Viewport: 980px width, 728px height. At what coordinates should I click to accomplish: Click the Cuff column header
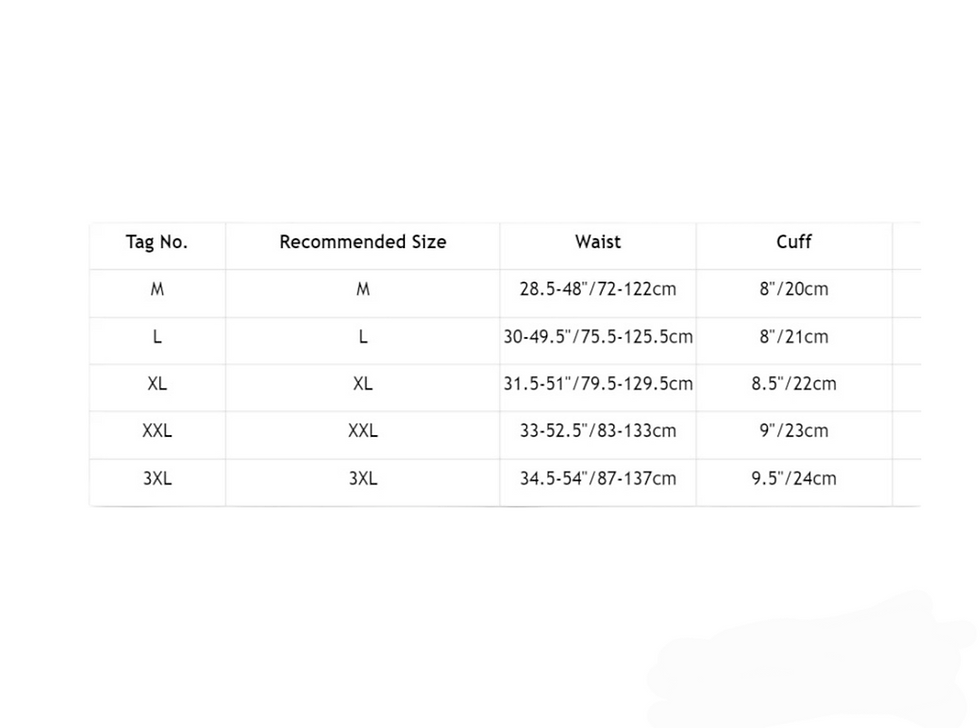point(794,242)
